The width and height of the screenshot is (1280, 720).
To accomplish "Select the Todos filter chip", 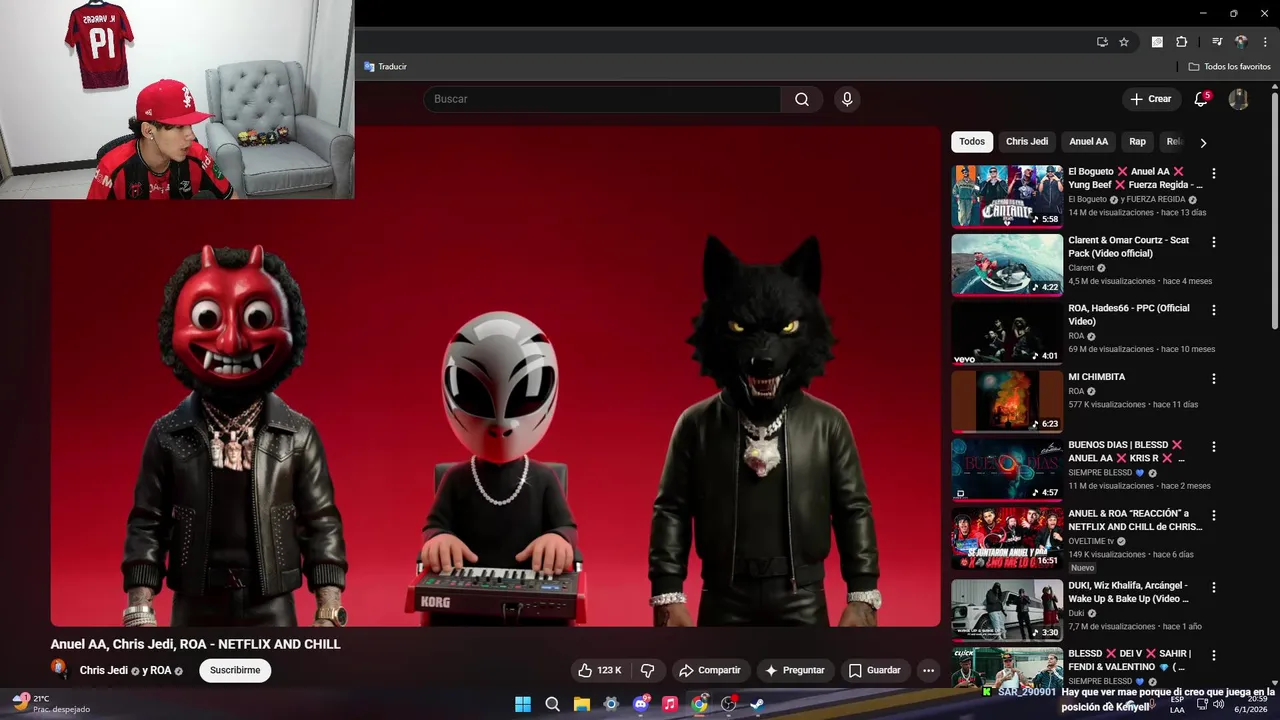I will coord(972,142).
